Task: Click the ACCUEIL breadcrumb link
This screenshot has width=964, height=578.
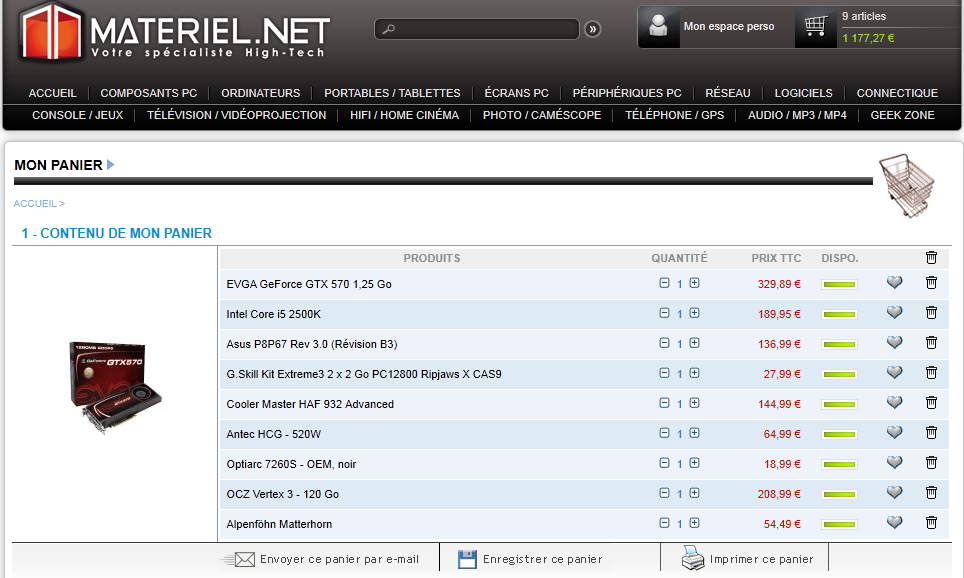Action: tap(35, 204)
